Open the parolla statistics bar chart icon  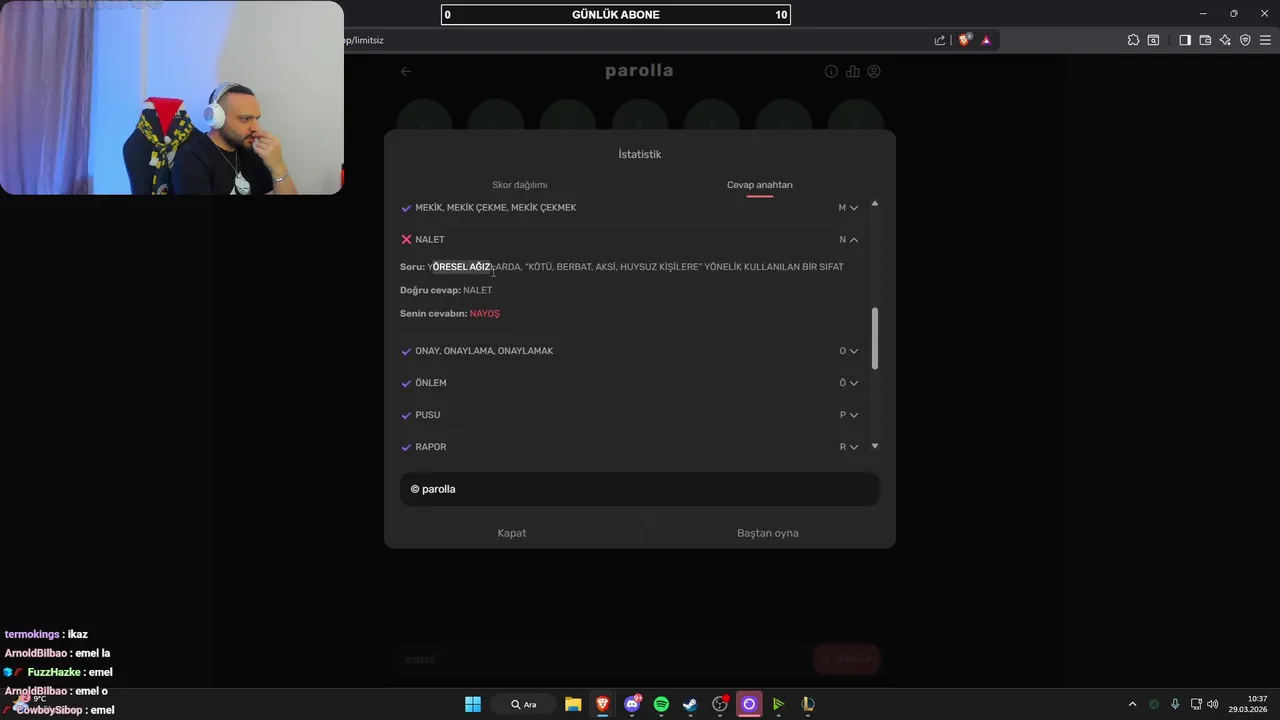[x=853, y=71]
